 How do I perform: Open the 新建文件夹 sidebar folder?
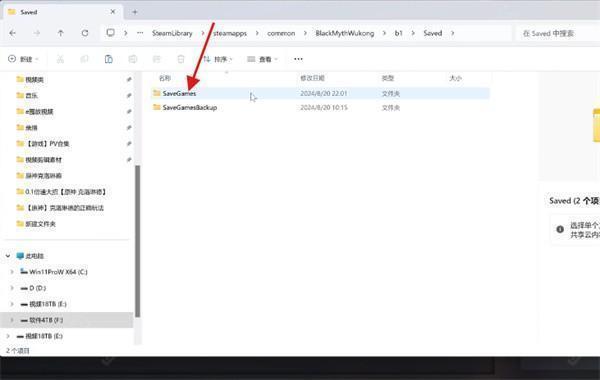pos(36,224)
